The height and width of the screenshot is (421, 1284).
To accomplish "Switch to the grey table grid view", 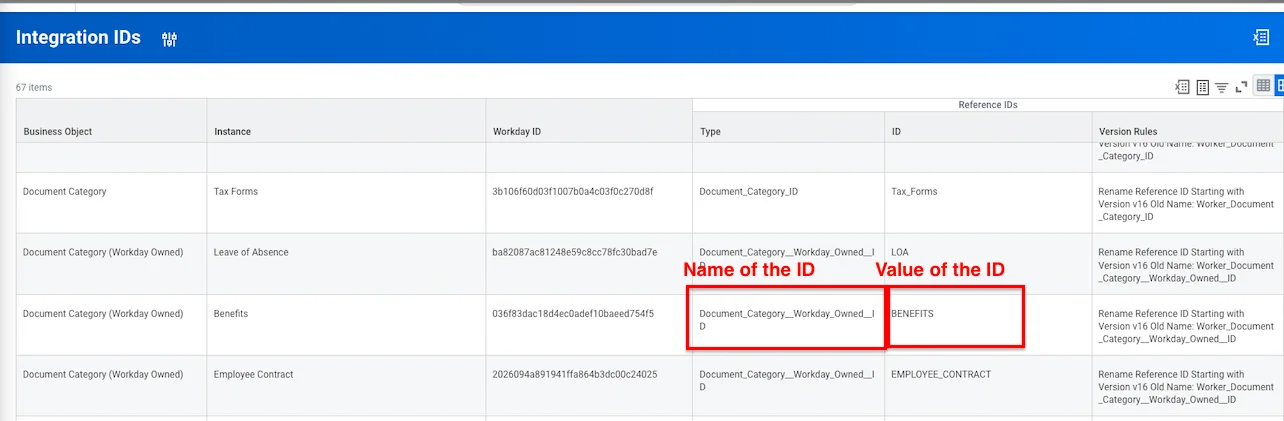I will pyautogui.click(x=1263, y=86).
